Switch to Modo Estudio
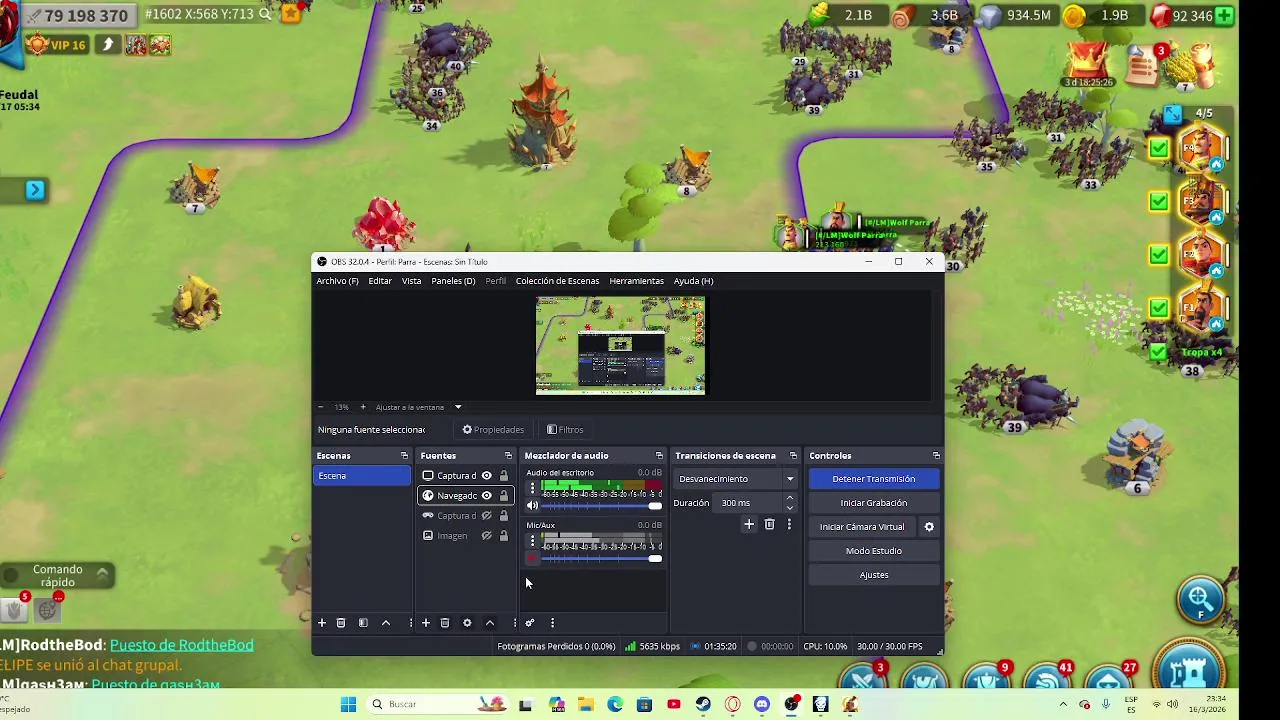Screen dimensions: 1280x720 click(x=874, y=551)
